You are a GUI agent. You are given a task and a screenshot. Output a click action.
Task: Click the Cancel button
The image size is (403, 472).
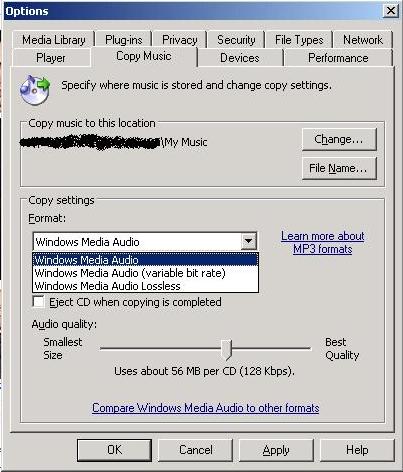[x=195, y=450]
